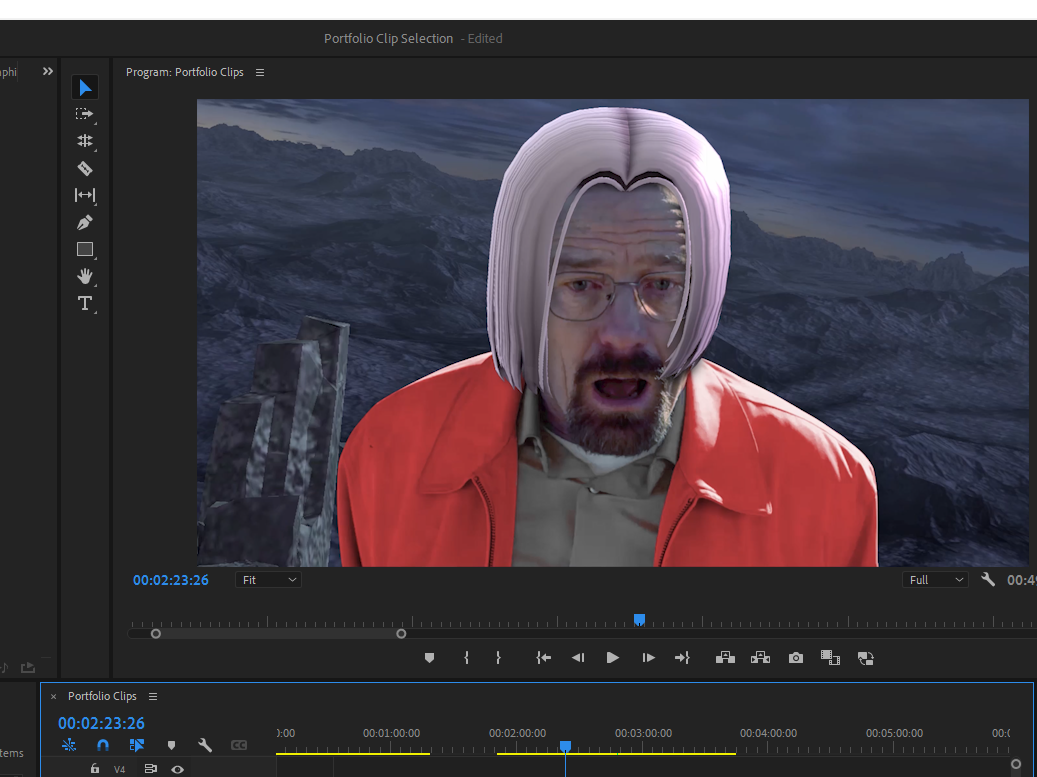1037x777 pixels.
Task: Toggle insert sequences as nests
Action: point(69,745)
